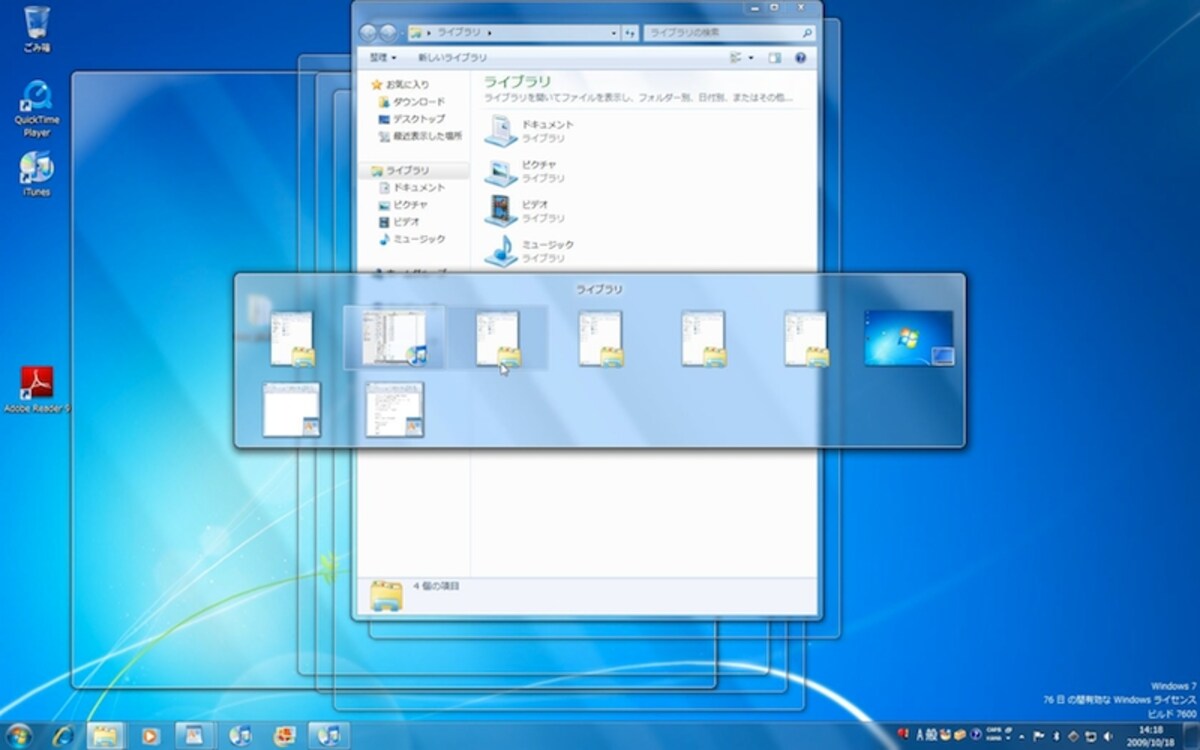
Task: Open Explorer help via the question mark icon
Action: 800,58
